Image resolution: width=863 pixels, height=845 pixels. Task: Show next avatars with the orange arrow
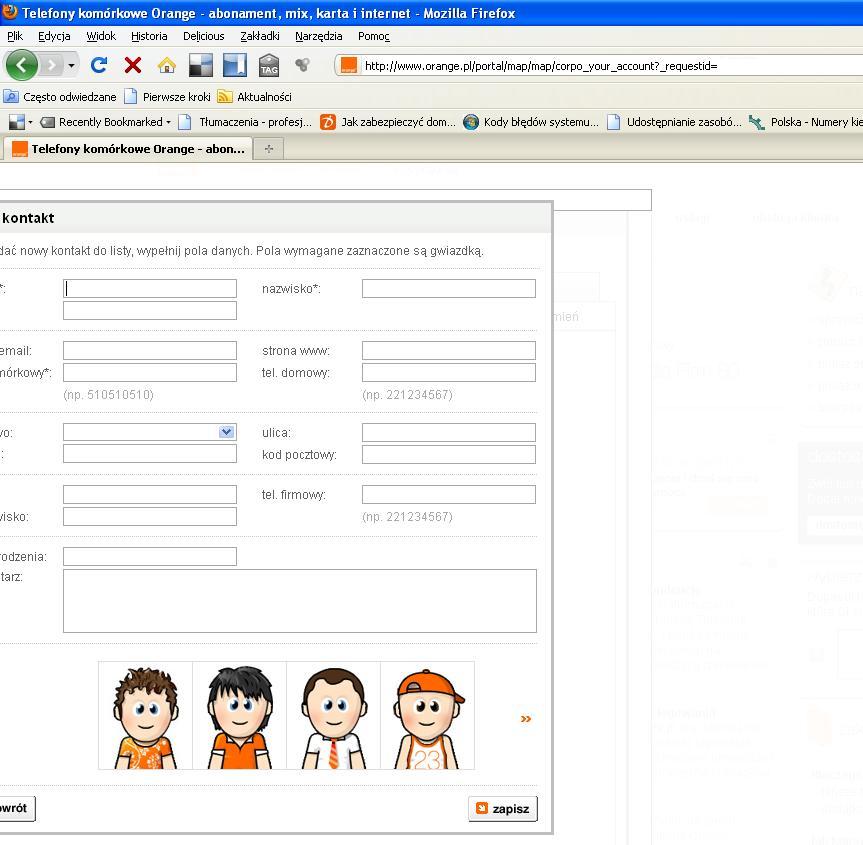coord(526,718)
